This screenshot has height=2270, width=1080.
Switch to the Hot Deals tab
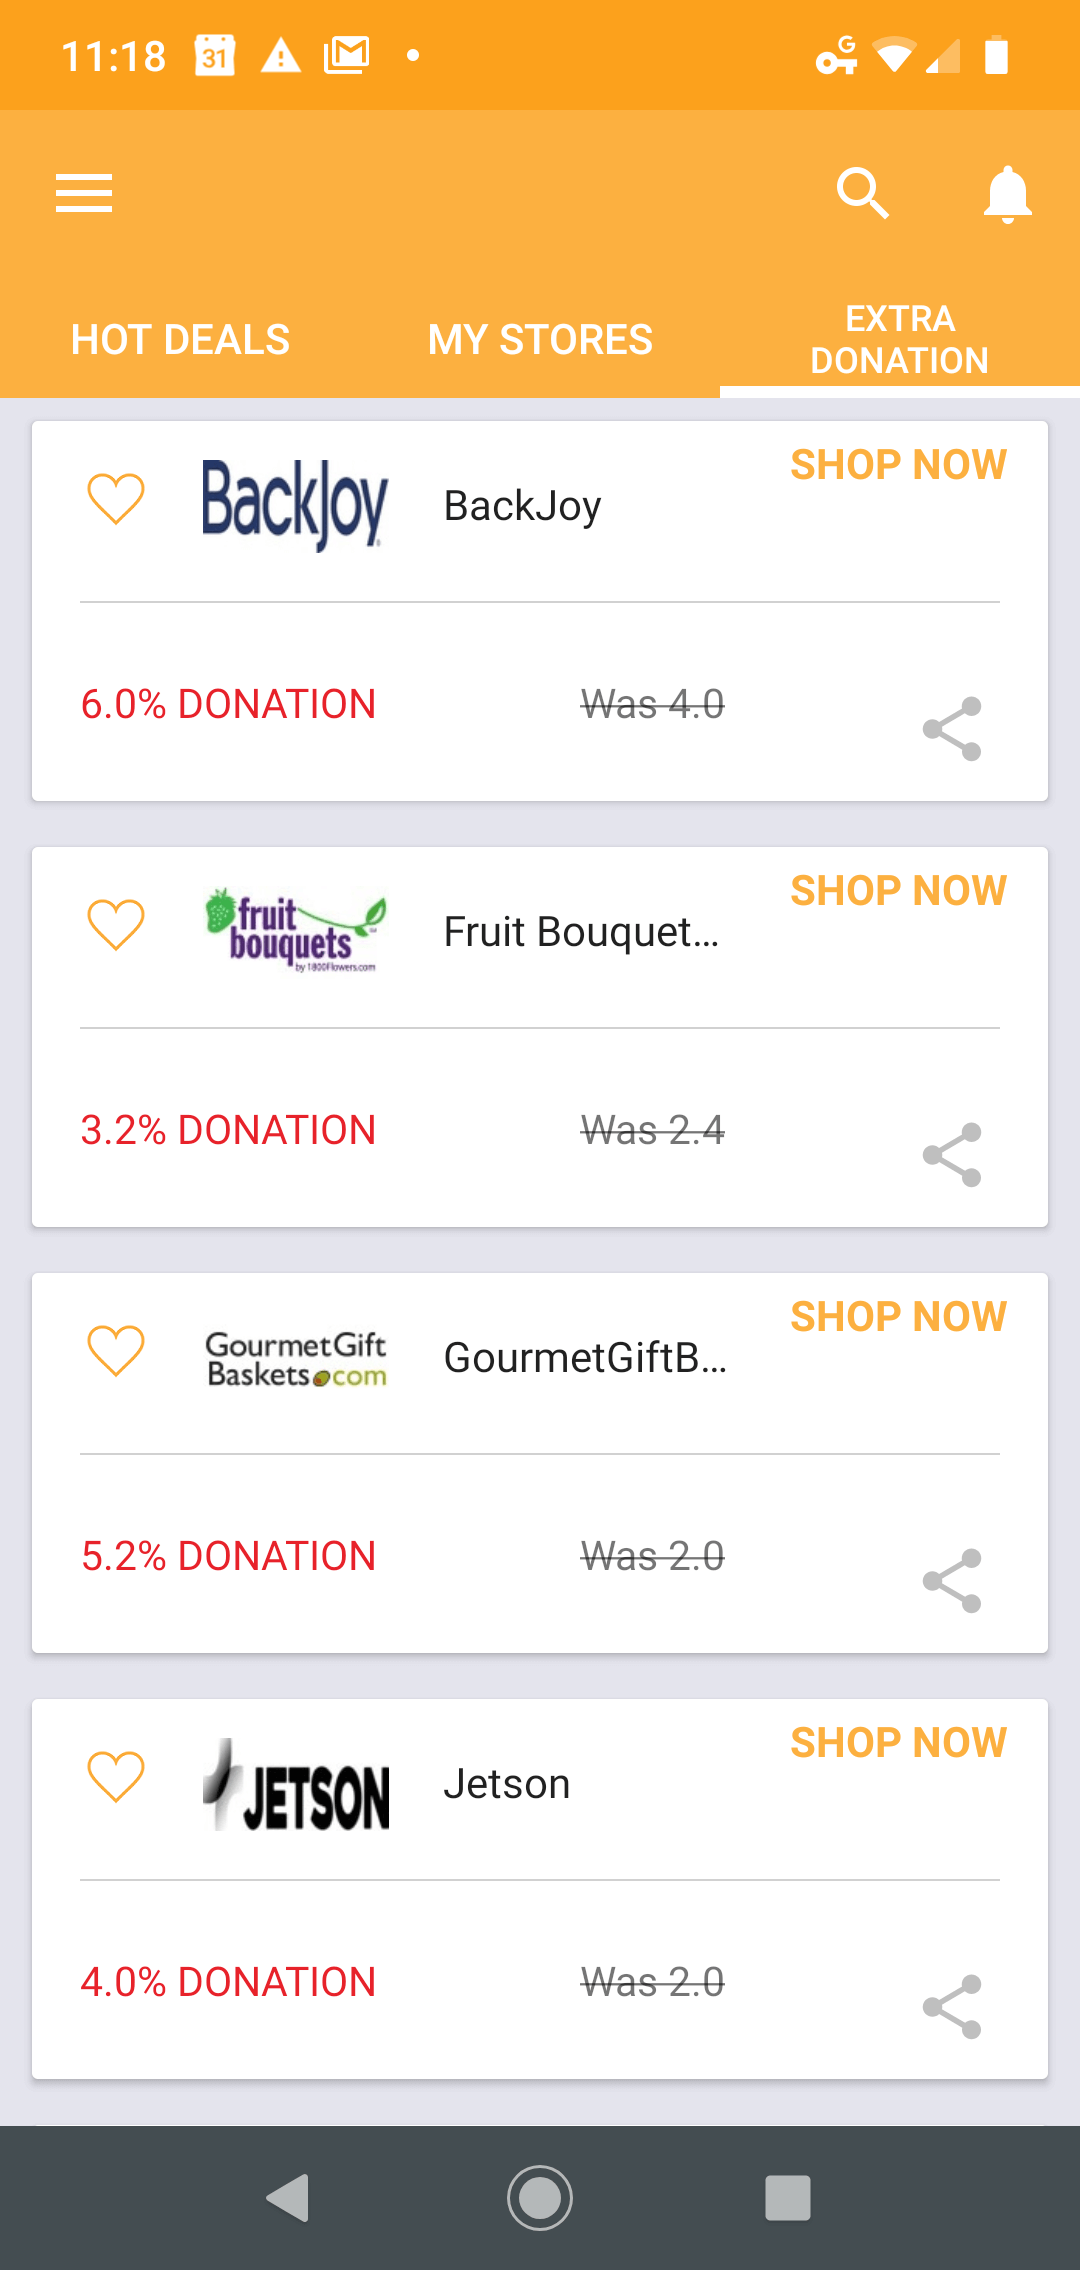(x=180, y=340)
